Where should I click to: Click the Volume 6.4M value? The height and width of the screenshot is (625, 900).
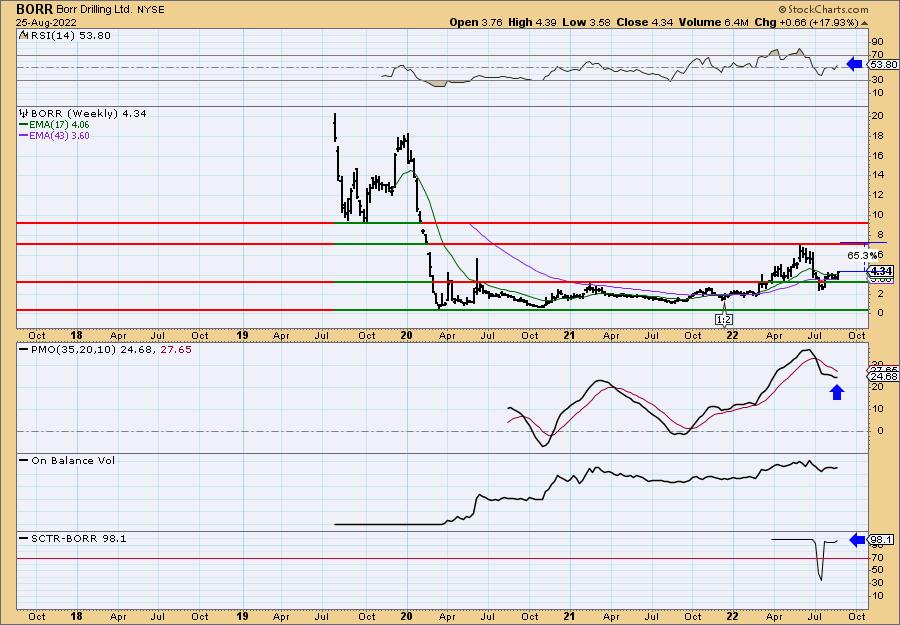pyautogui.click(x=713, y=22)
